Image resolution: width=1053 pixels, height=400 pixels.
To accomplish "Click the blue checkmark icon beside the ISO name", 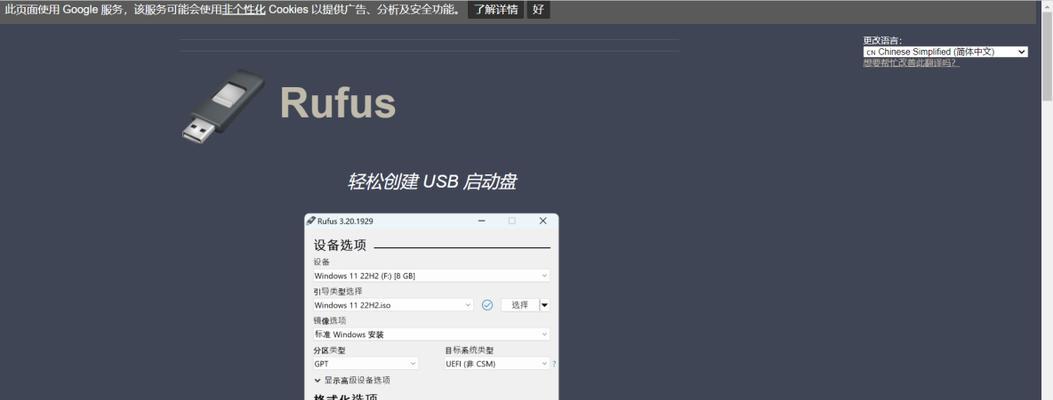I will (488, 305).
